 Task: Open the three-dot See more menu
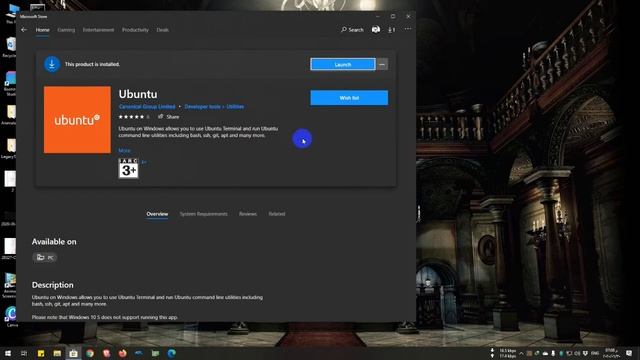coord(408,29)
